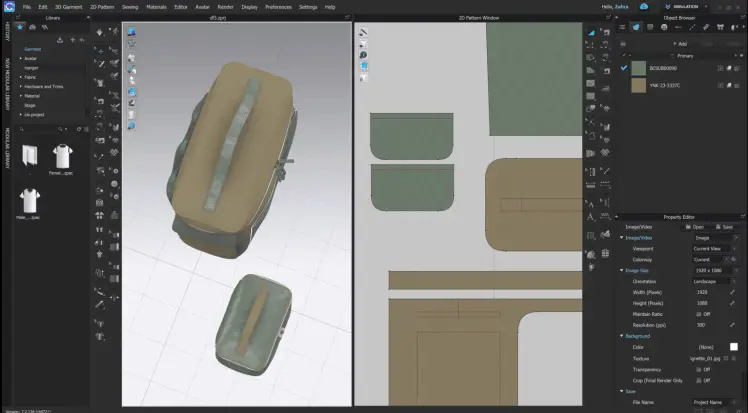This screenshot has width=748, height=413.
Task: Open the SIMULATION mode dropdown
Action: point(686,7)
